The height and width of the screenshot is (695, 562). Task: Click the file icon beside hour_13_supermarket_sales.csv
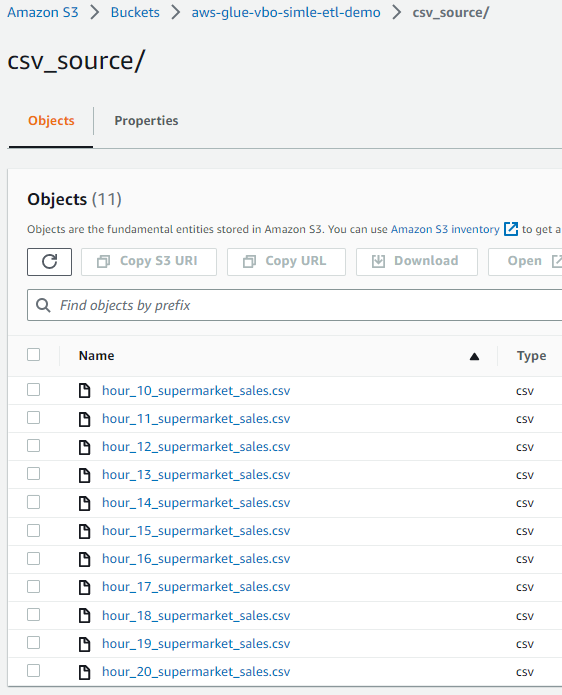84,475
